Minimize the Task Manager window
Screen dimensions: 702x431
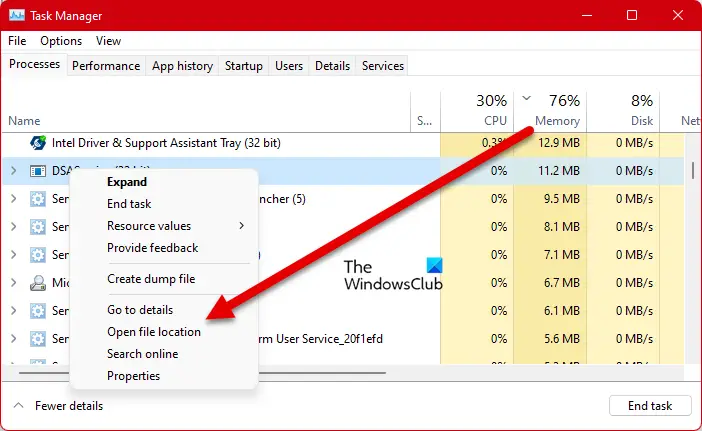[587, 15]
